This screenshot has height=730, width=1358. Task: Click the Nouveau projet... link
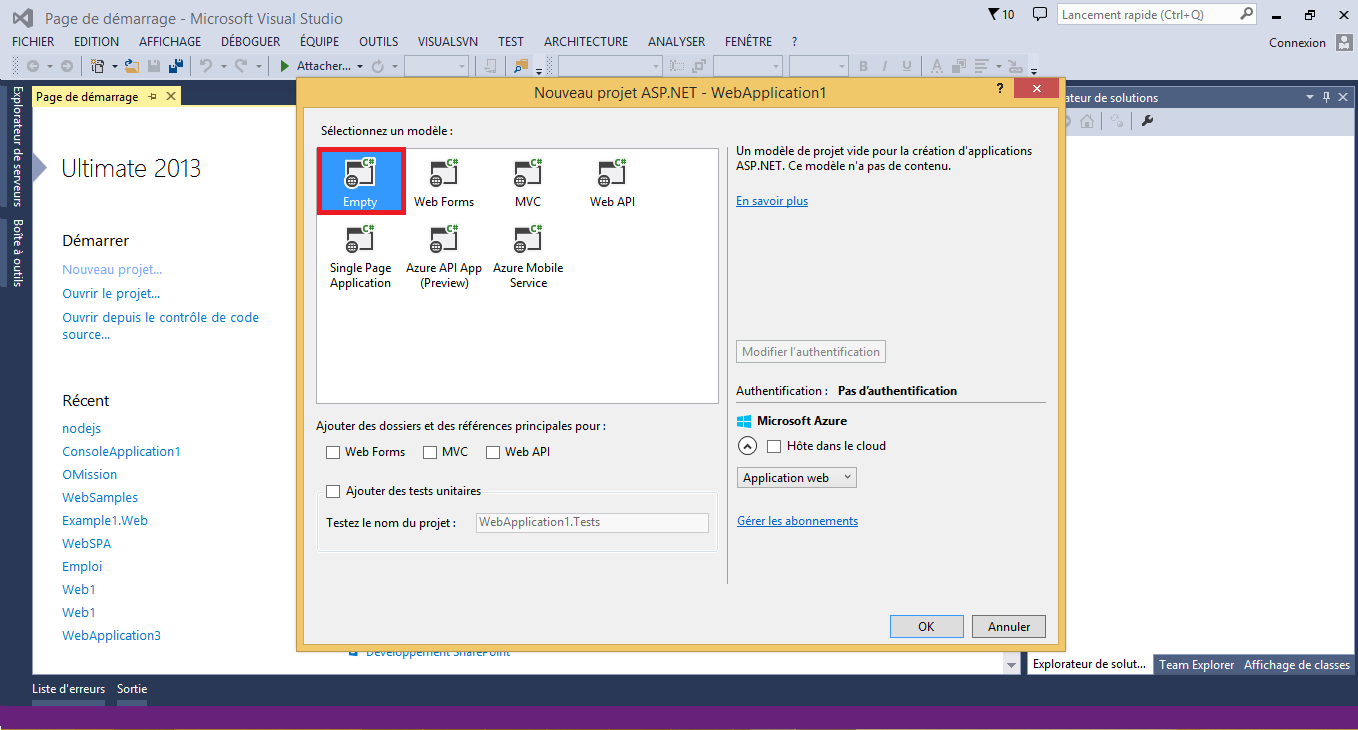(112, 270)
